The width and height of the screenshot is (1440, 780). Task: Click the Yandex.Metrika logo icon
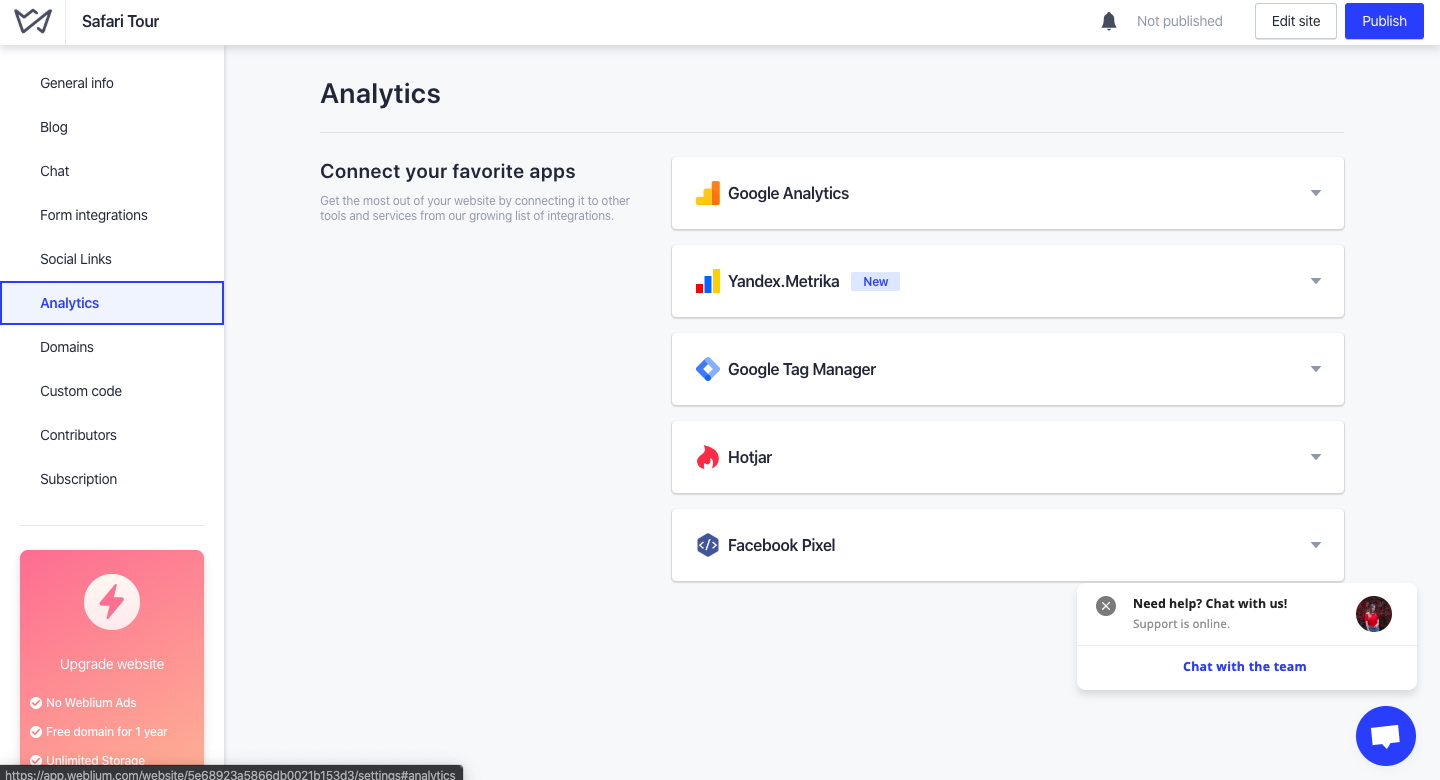(x=708, y=281)
